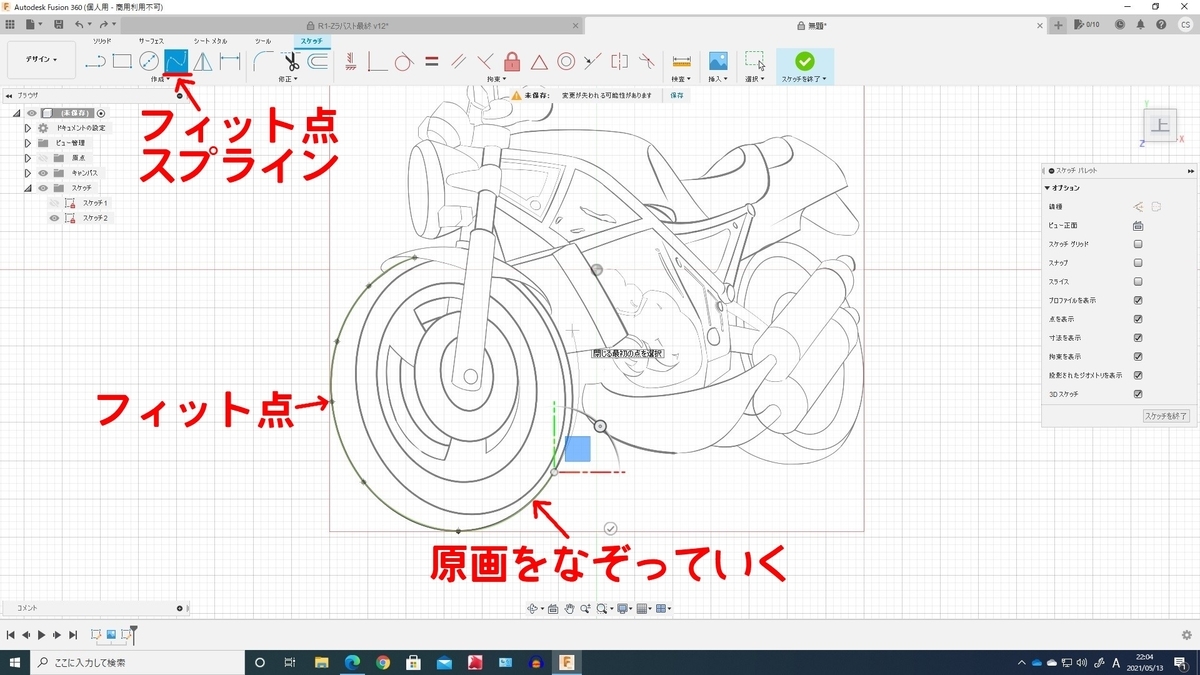1200x675 pixels.
Task: Select the 2-point rectangle tool
Action: (x=122, y=61)
